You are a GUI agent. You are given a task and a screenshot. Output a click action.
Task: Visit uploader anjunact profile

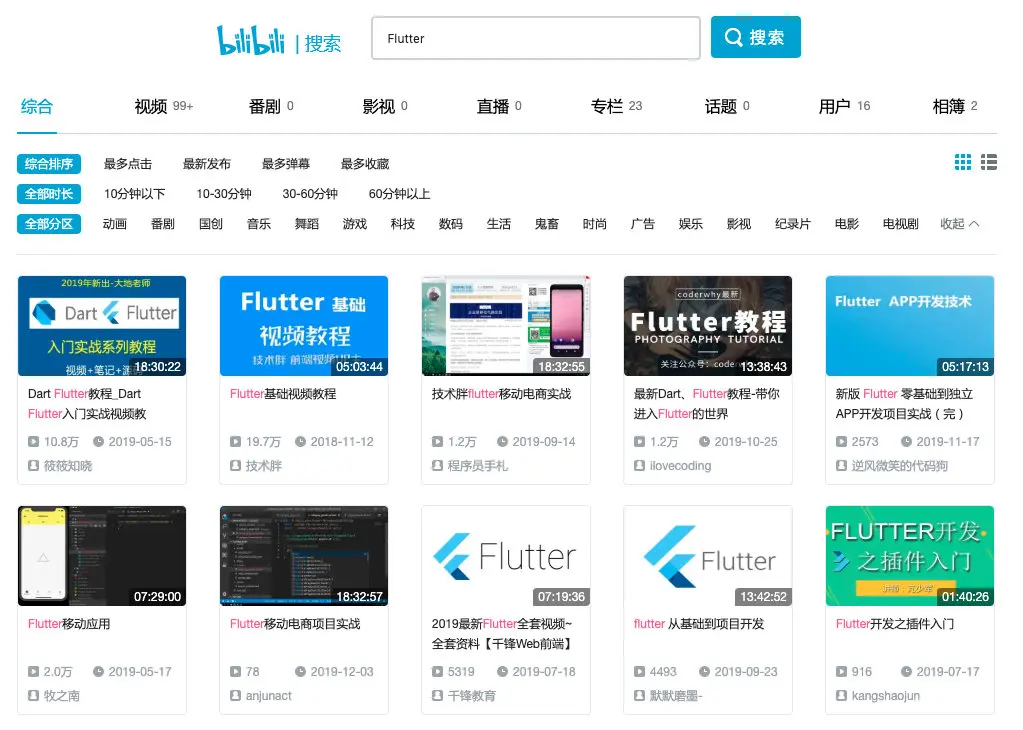[261, 696]
